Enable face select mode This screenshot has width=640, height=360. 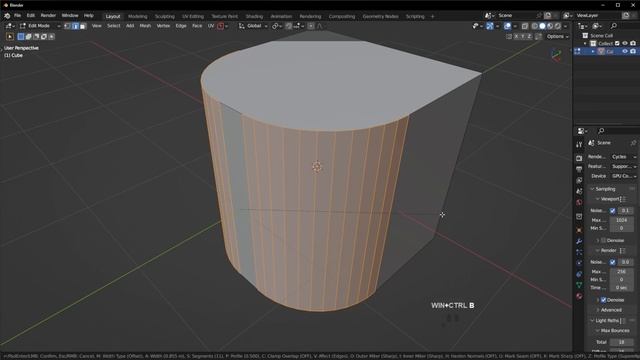[83, 26]
